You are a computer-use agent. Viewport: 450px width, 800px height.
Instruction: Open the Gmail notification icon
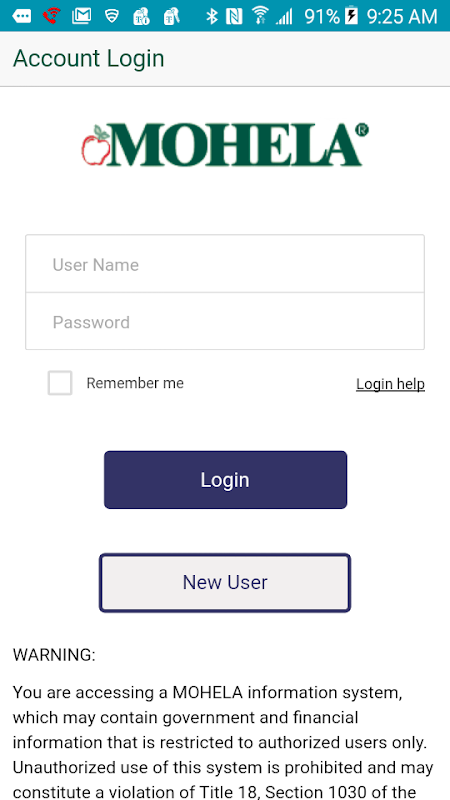click(82, 16)
